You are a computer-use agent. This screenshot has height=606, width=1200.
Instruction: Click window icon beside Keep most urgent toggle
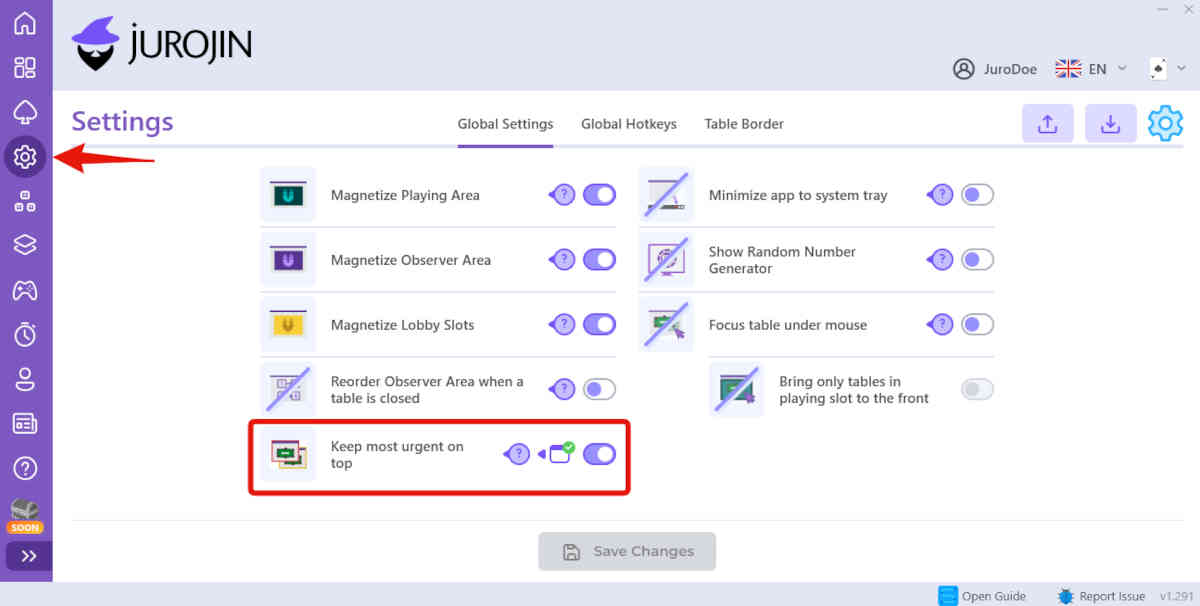point(560,453)
